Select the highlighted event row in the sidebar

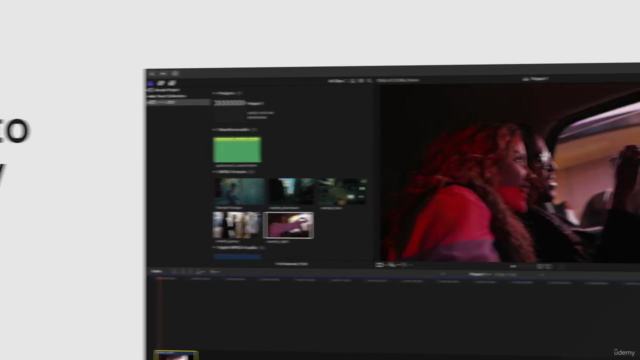click(178, 102)
